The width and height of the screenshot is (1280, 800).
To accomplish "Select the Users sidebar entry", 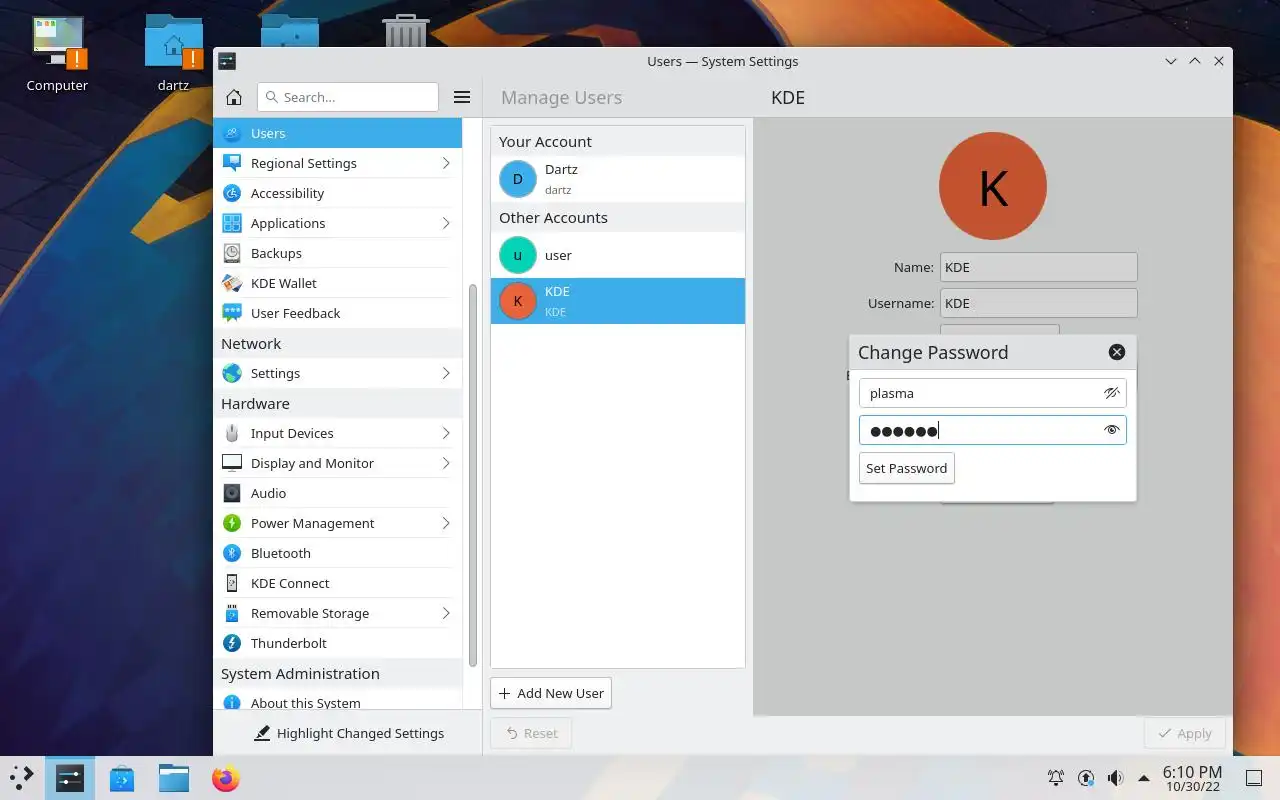I will click(338, 133).
